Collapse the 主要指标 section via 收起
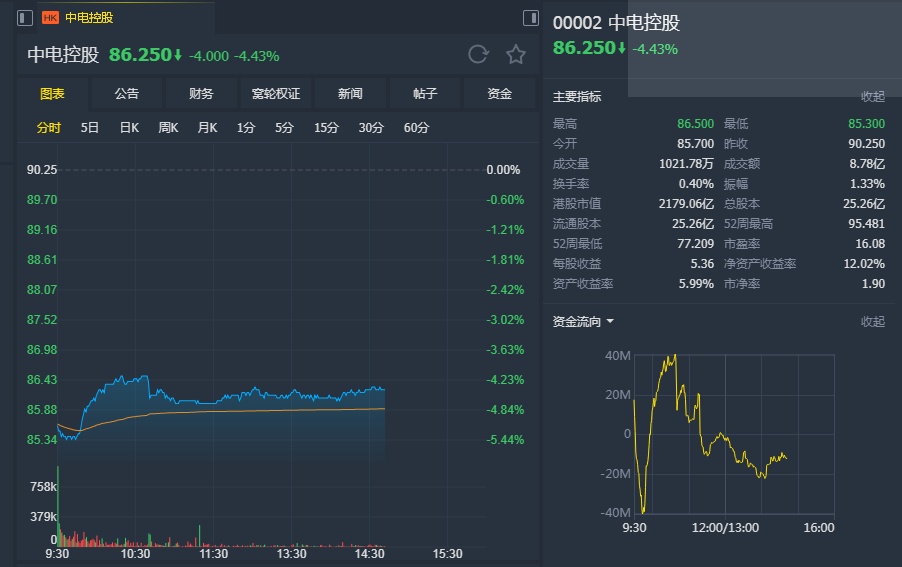 (873, 97)
